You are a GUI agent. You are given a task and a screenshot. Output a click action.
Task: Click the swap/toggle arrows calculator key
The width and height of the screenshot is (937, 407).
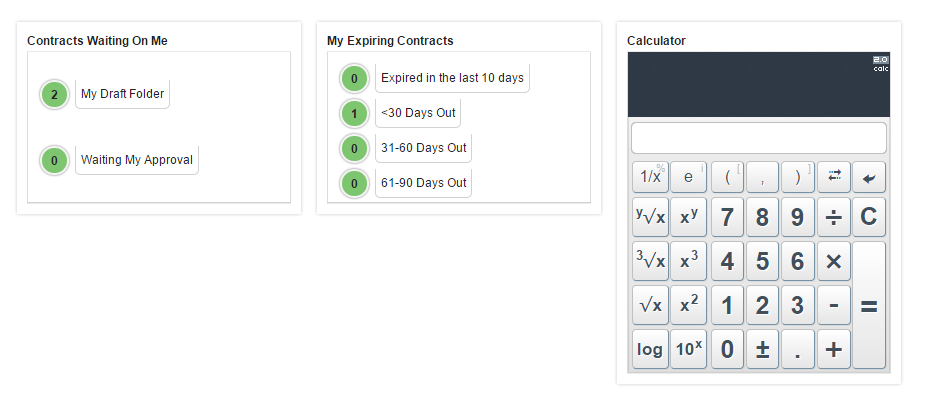(834, 176)
